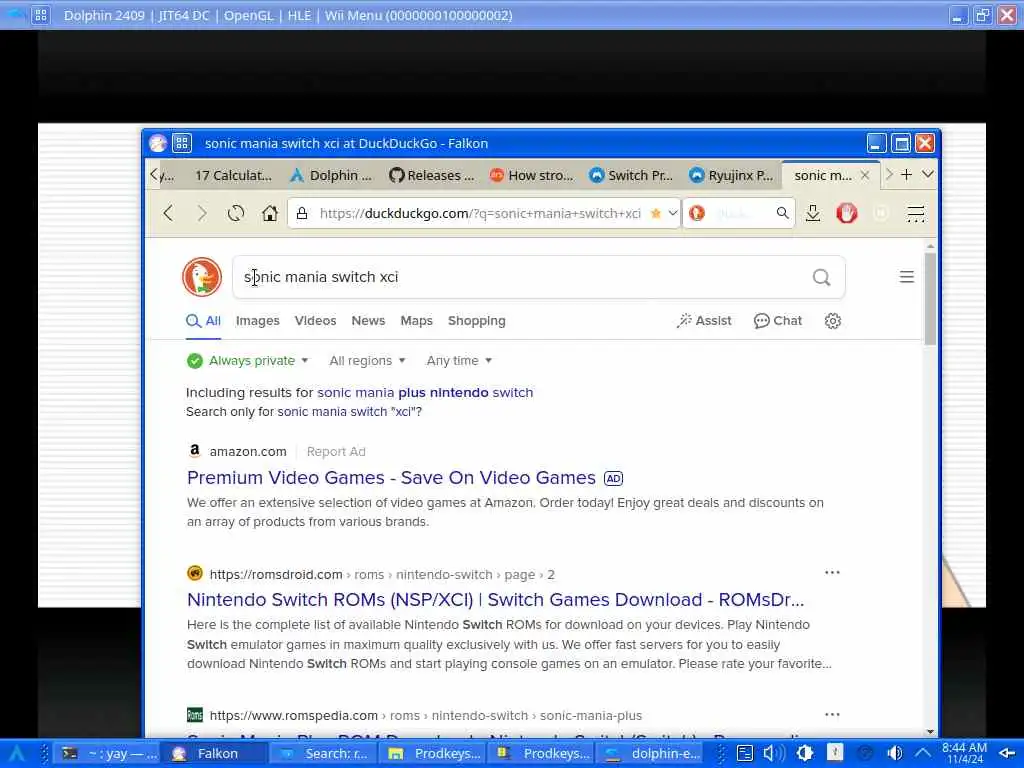Expand the All regions dropdown

367,360
